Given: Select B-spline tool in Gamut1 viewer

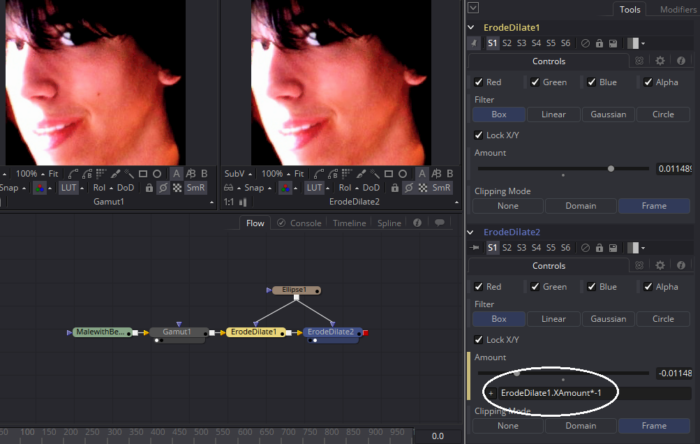Looking at the screenshot, I should [x=87, y=174].
